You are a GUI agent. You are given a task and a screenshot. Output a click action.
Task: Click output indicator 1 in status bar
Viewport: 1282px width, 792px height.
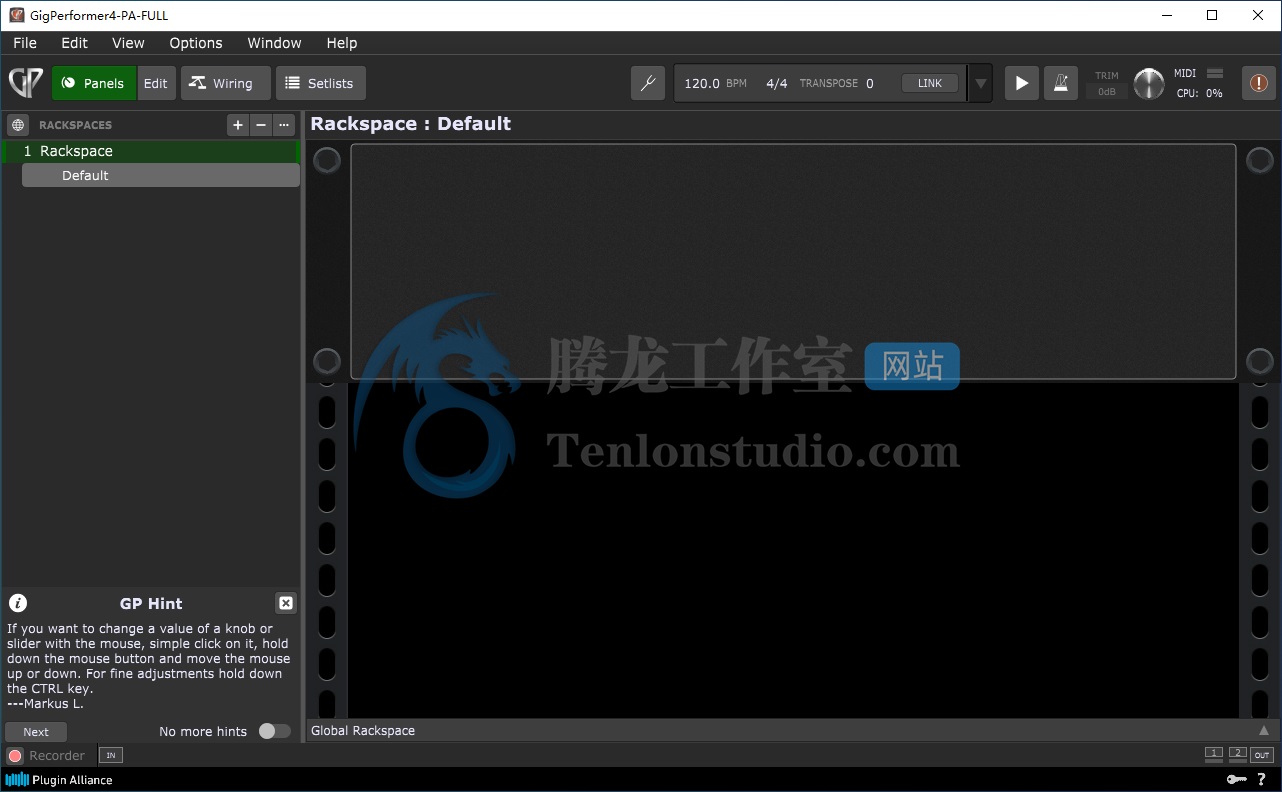click(x=1214, y=754)
